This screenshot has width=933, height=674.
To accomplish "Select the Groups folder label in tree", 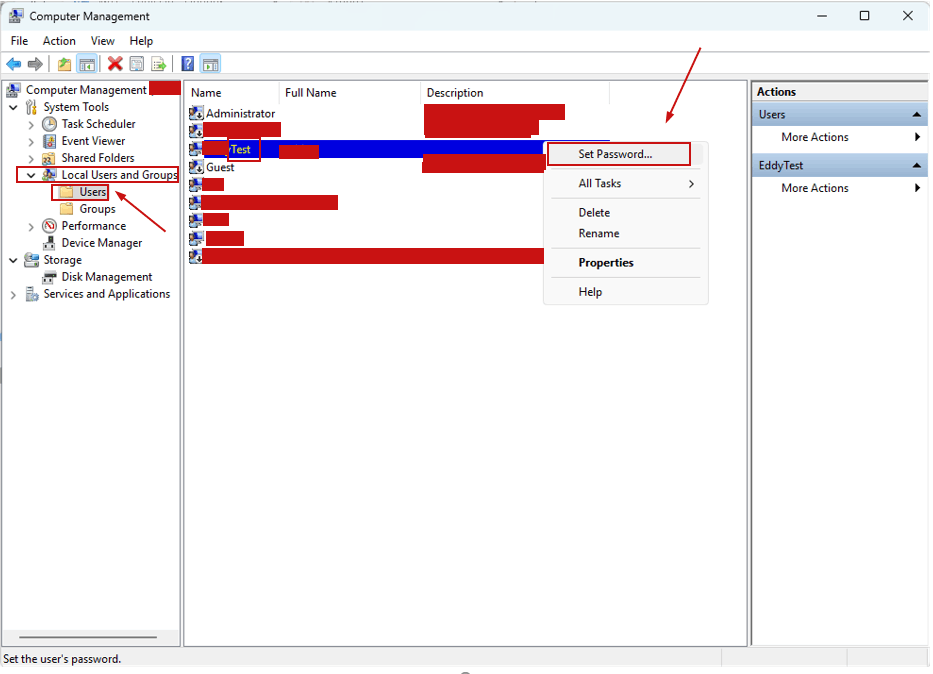I will 98,209.
